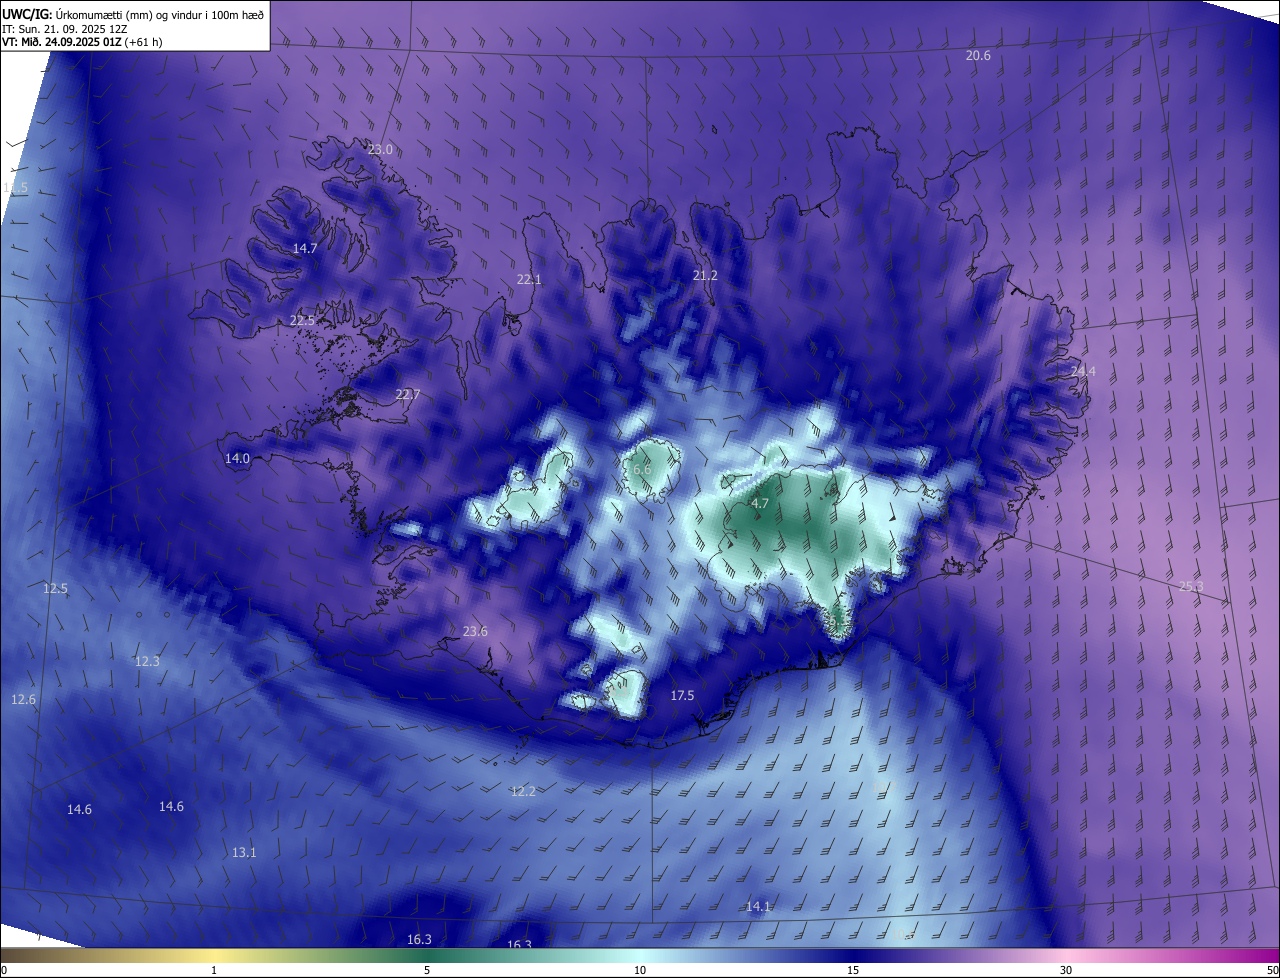Click the 22.5 value label
The image size is (1280, 978).
coord(302,321)
